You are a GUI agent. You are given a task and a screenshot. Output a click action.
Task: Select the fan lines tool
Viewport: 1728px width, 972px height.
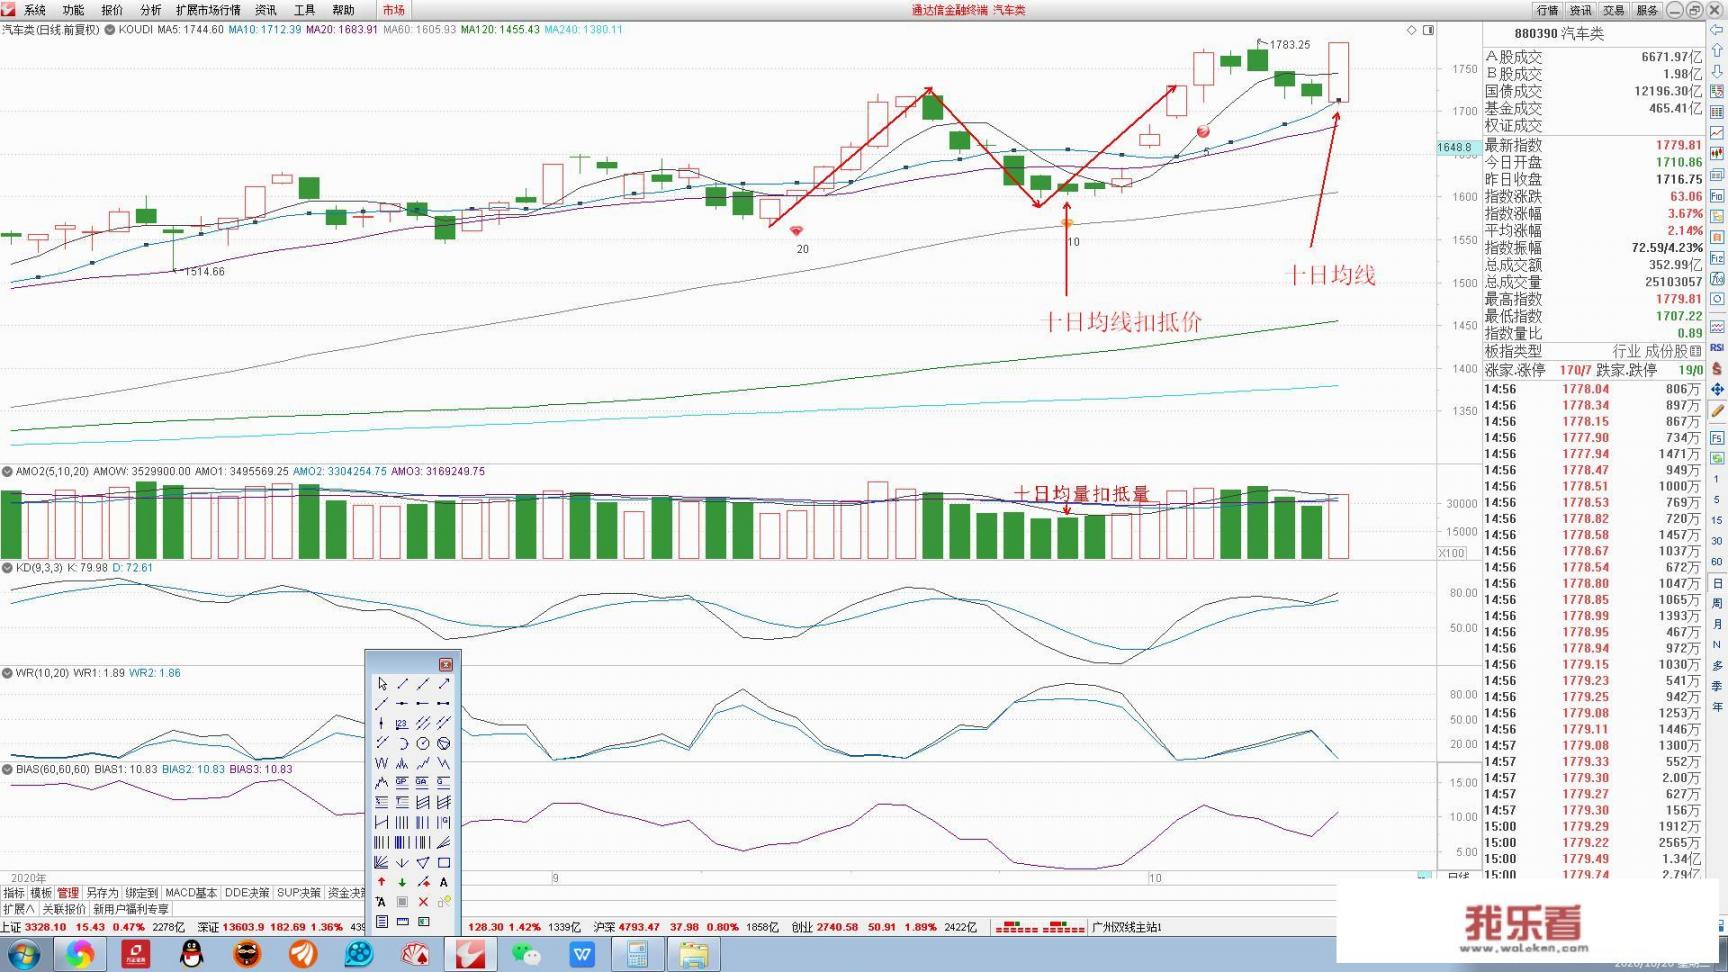tap(381, 862)
